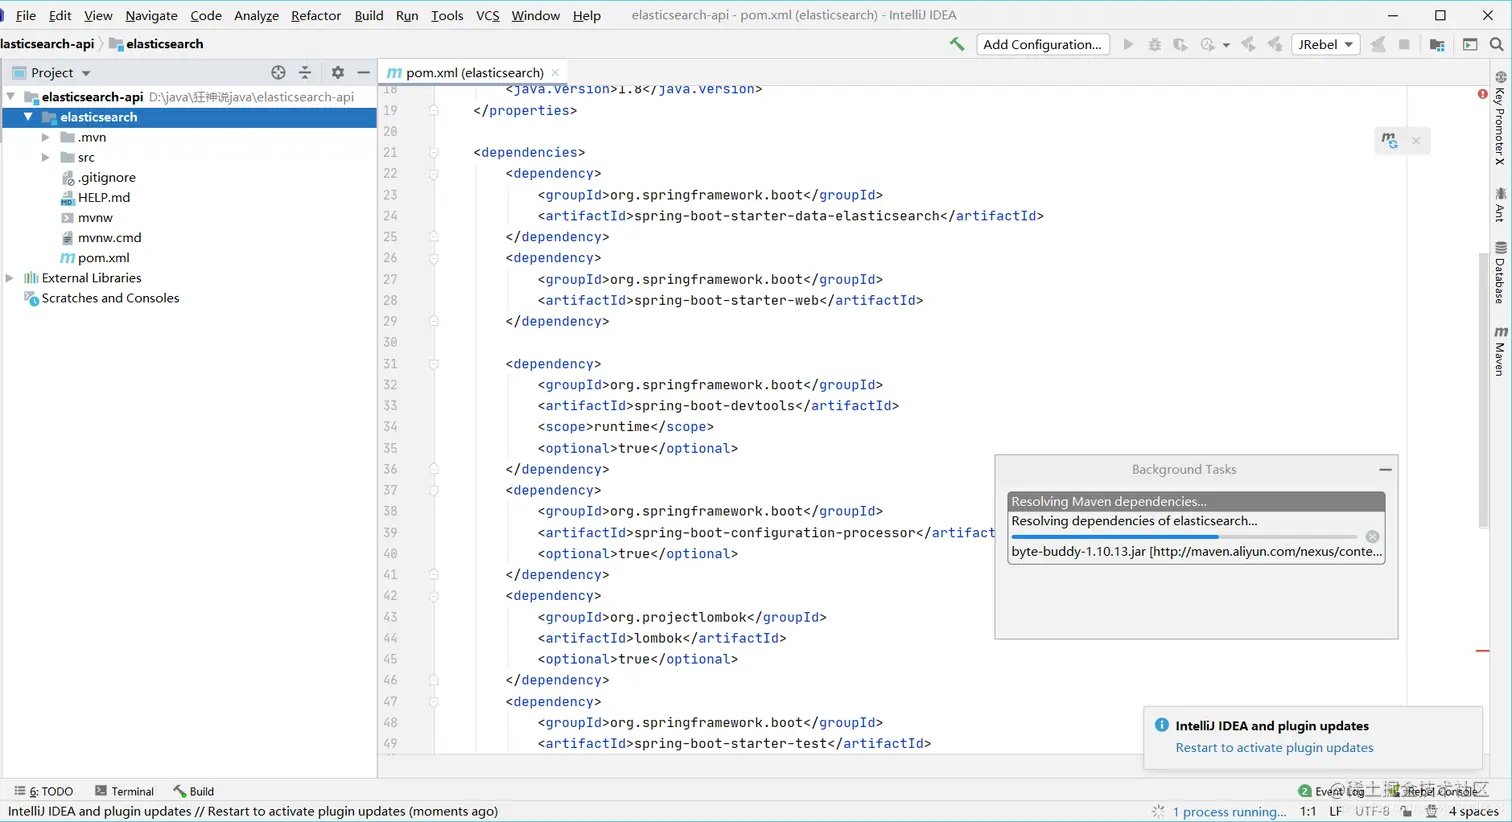This screenshot has width=1512, height=822.
Task: Open Project Structure from the toolbar icon
Action: pyautogui.click(x=1437, y=44)
